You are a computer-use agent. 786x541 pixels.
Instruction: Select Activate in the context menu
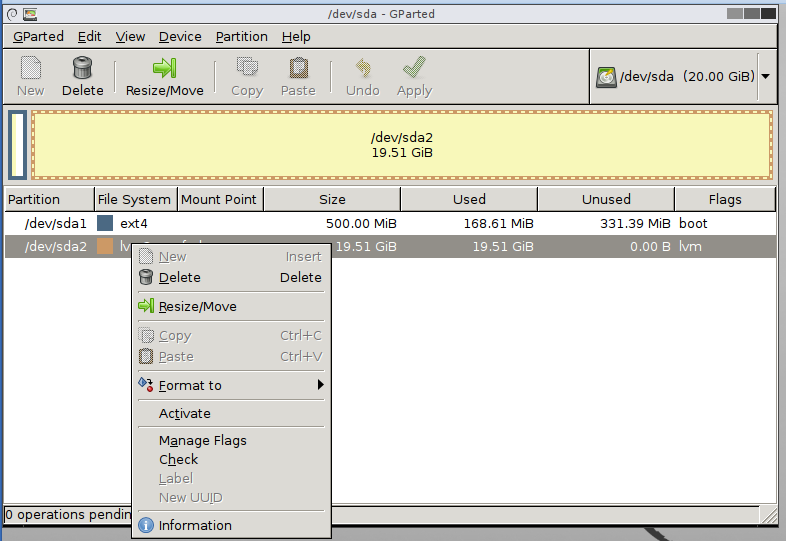[231, 414]
